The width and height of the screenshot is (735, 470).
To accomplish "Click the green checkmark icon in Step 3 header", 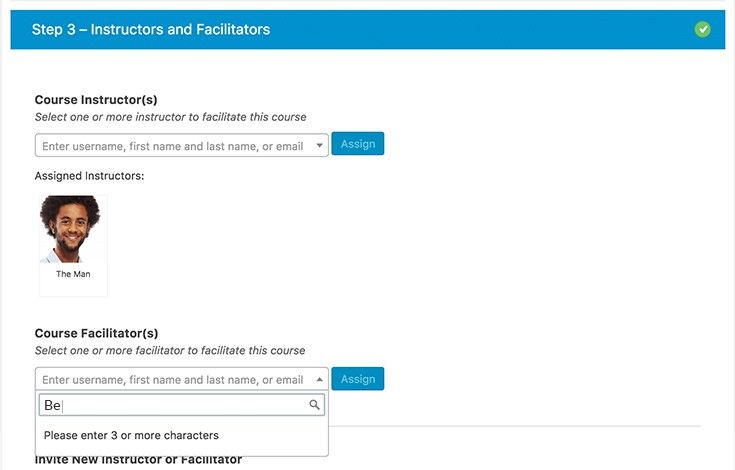I will (x=702, y=30).
